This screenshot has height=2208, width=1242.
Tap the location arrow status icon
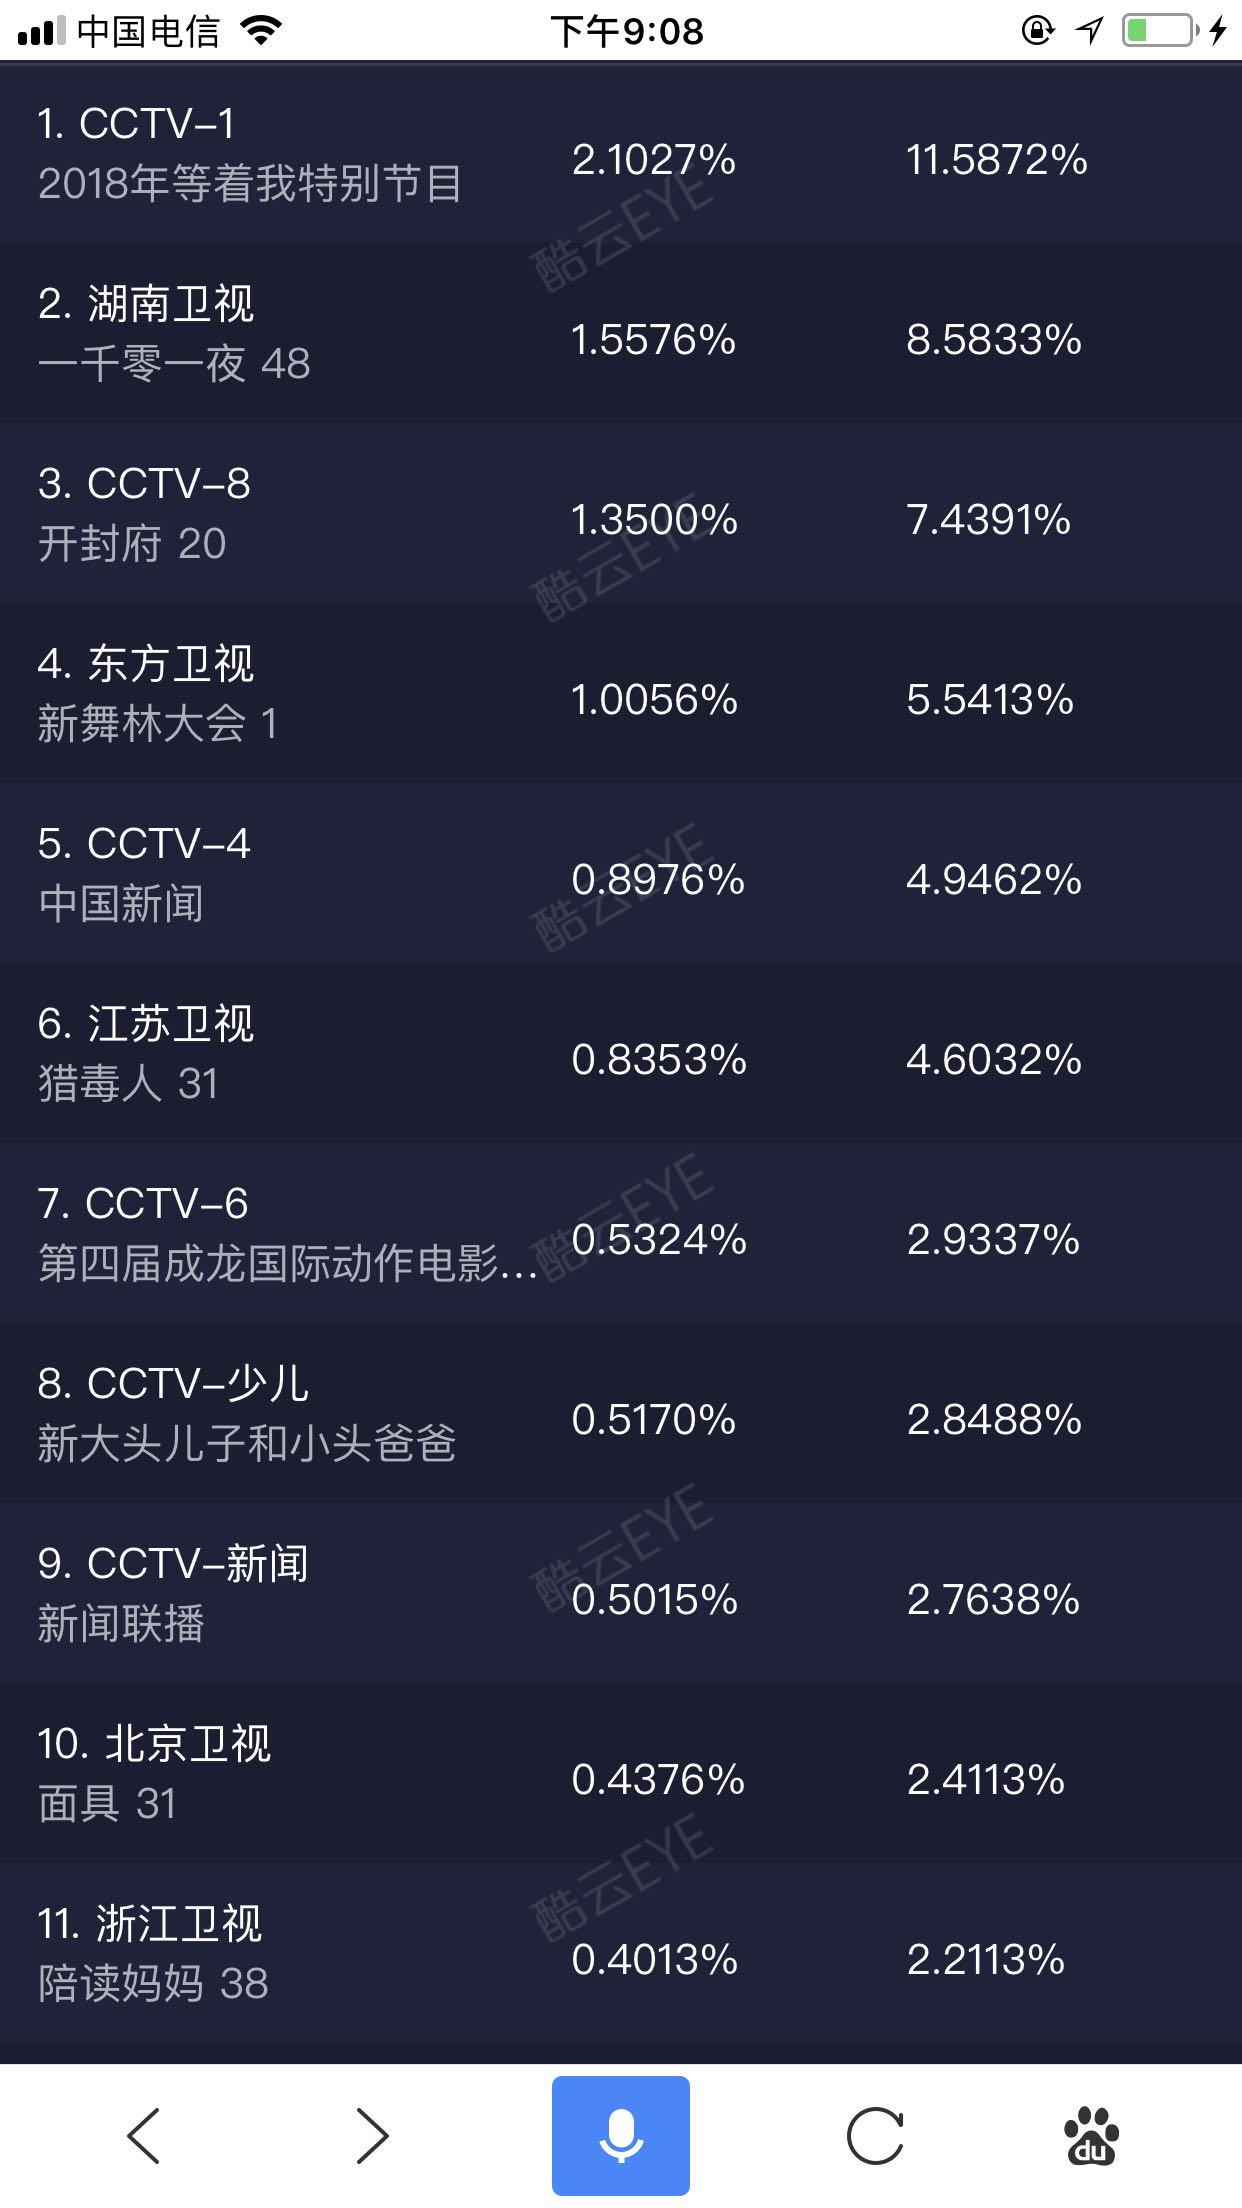coord(1090,30)
